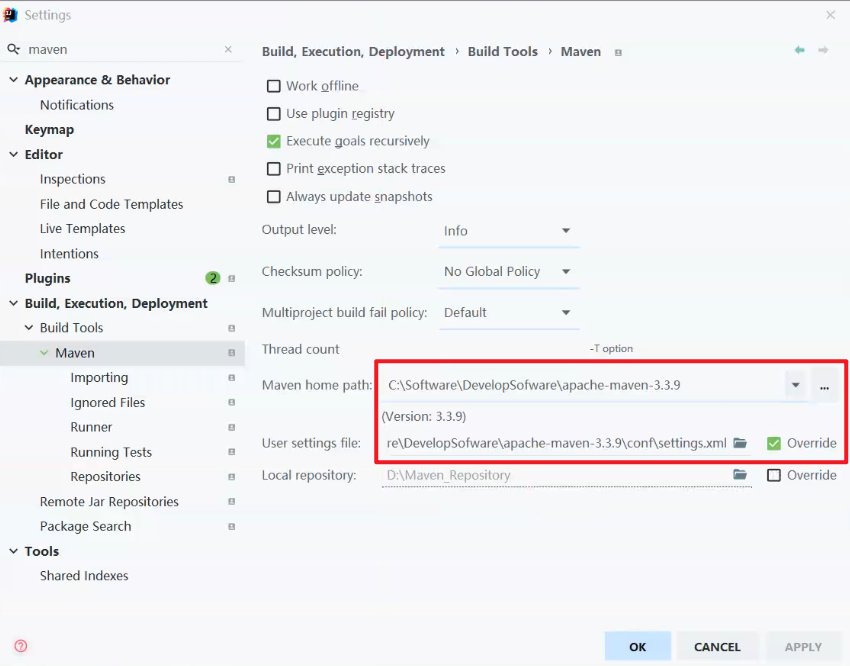Collapse the Editor section
The width and height of the screenshot is (850, 666).
click(14, 154)
